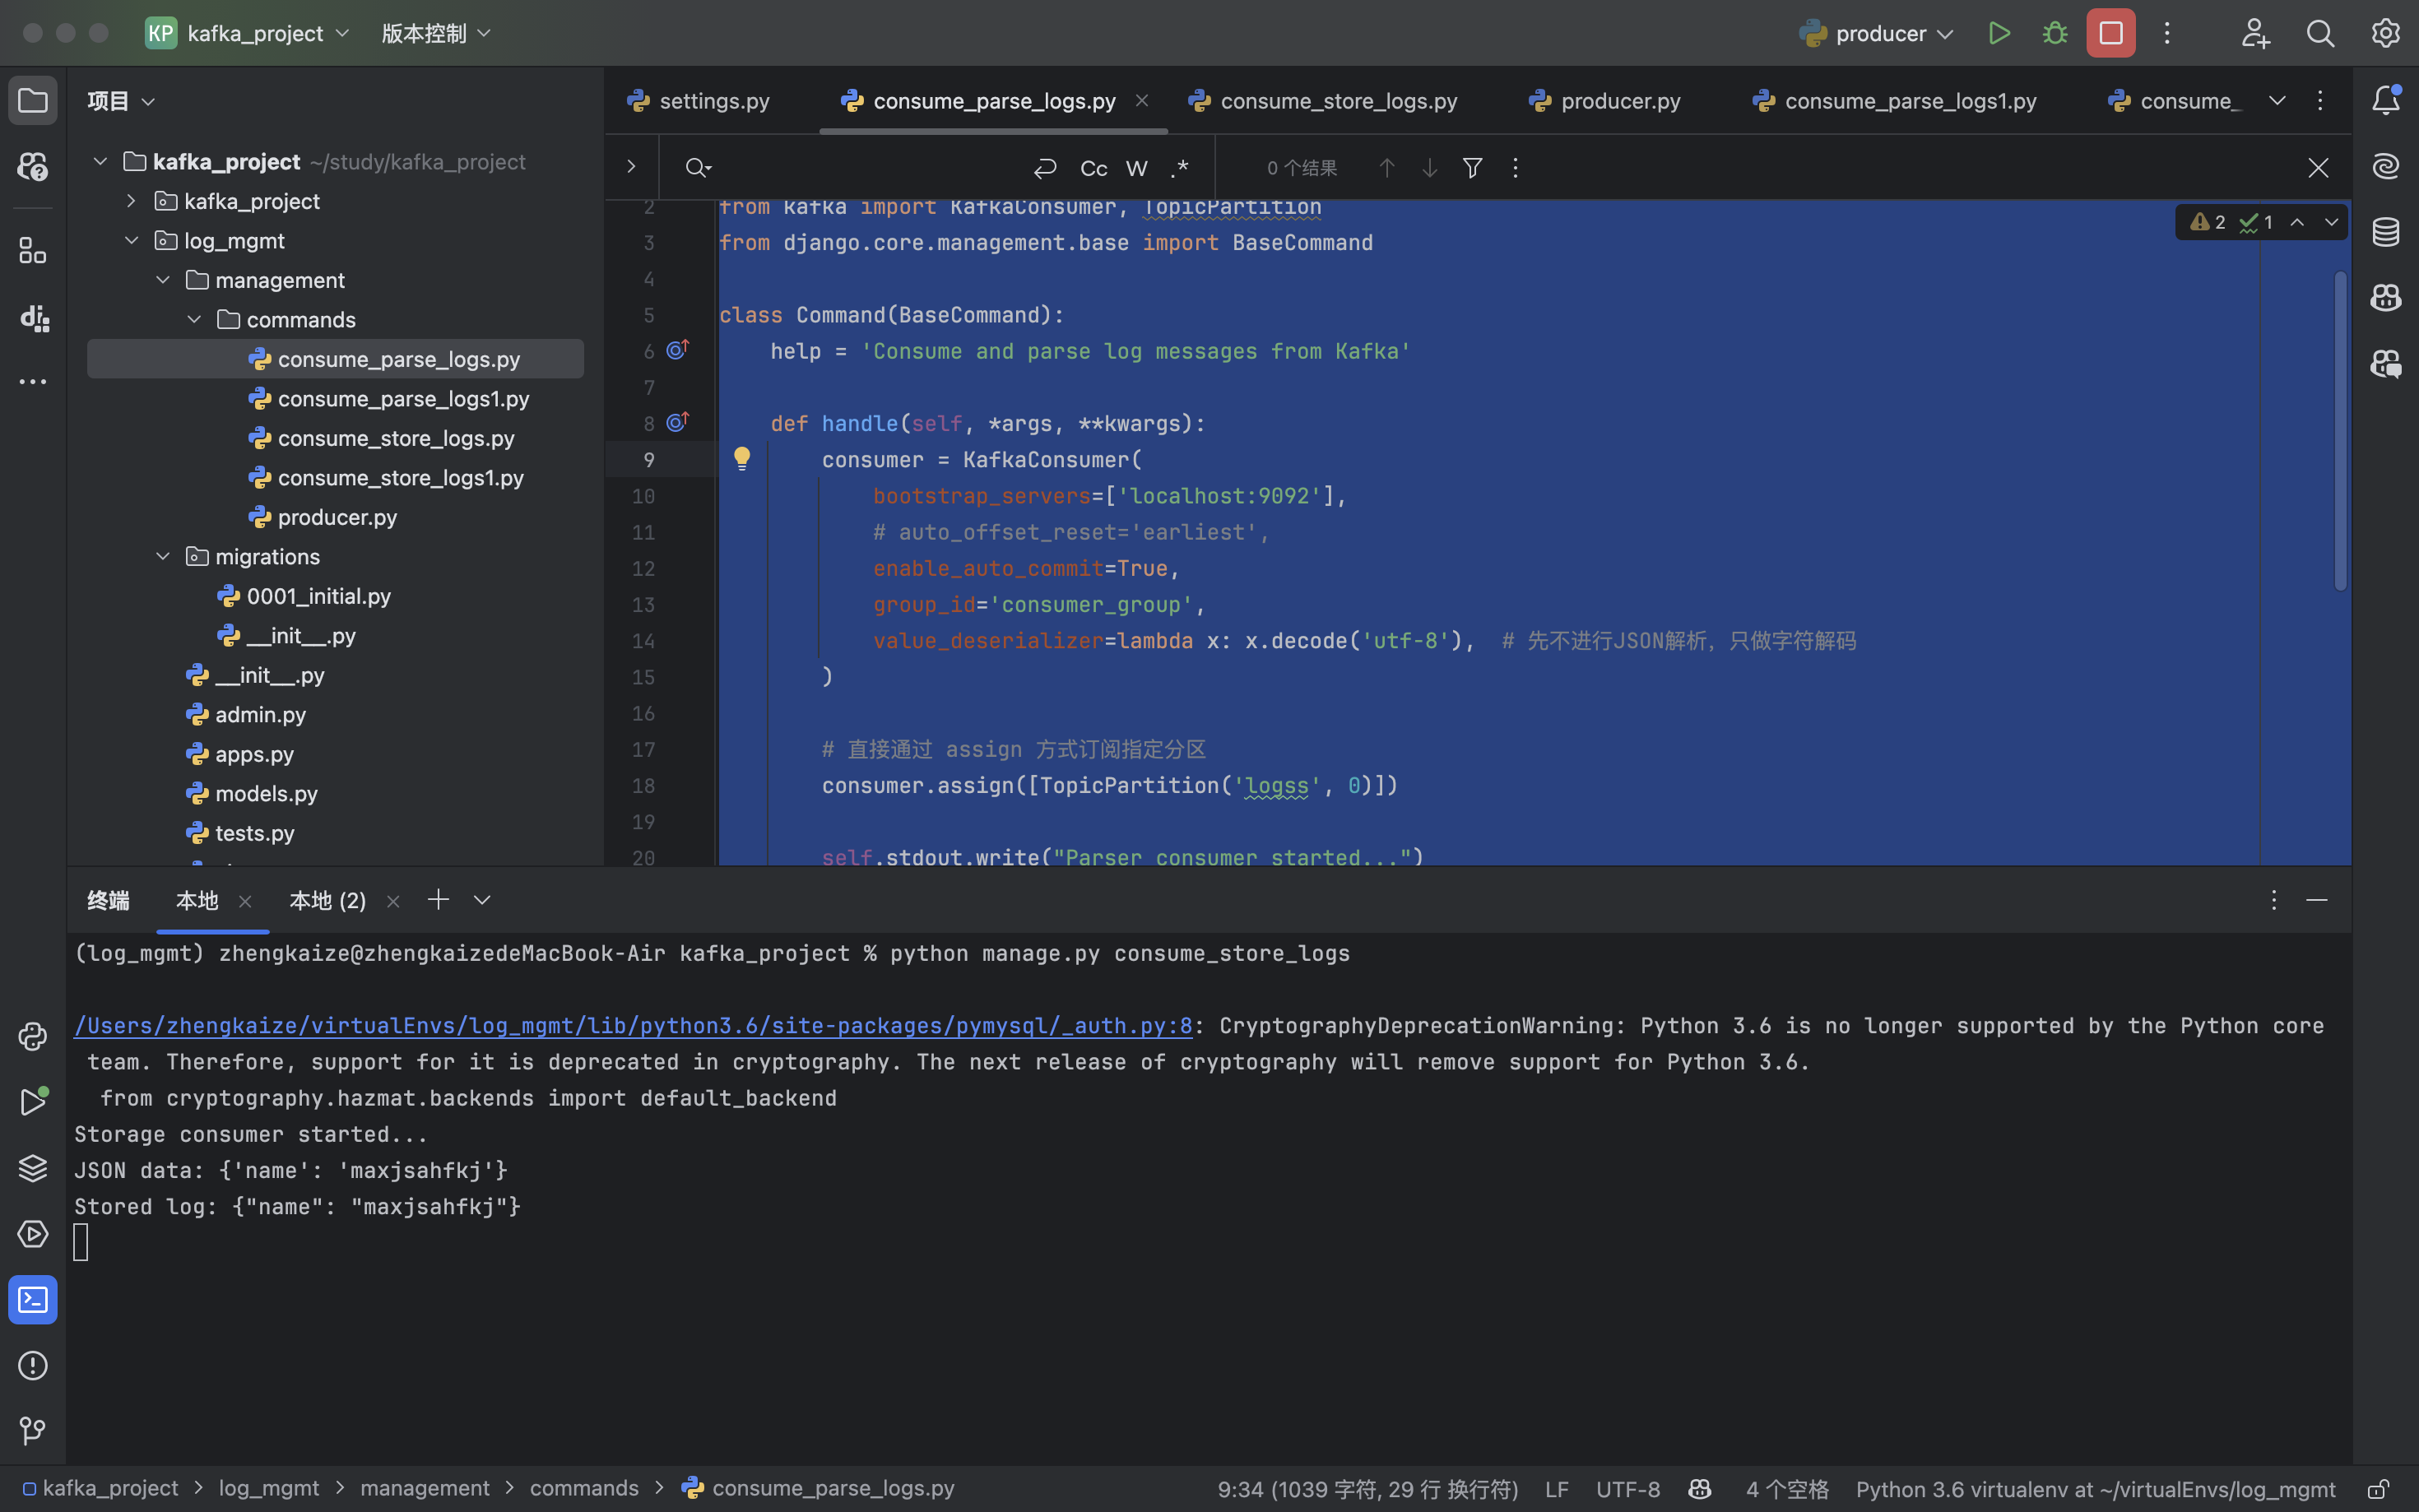This screenshot has height=1512, width=2419.
Task: Click the Debug bug icon
Action: (2055, 33)
